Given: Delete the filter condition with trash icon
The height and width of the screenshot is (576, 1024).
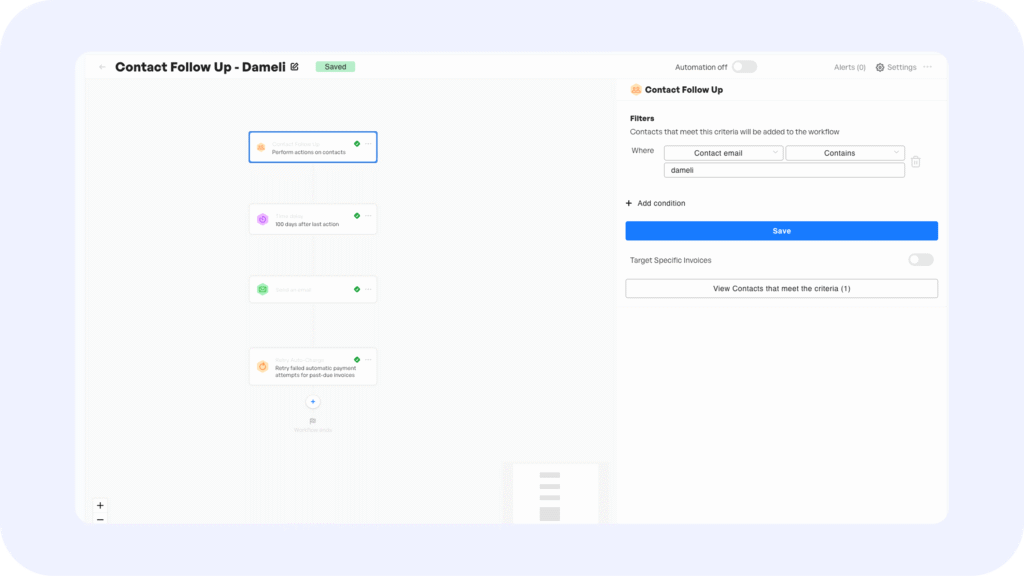Looking at the screenshot, I should pyautogui.click(x=915, y=161).
